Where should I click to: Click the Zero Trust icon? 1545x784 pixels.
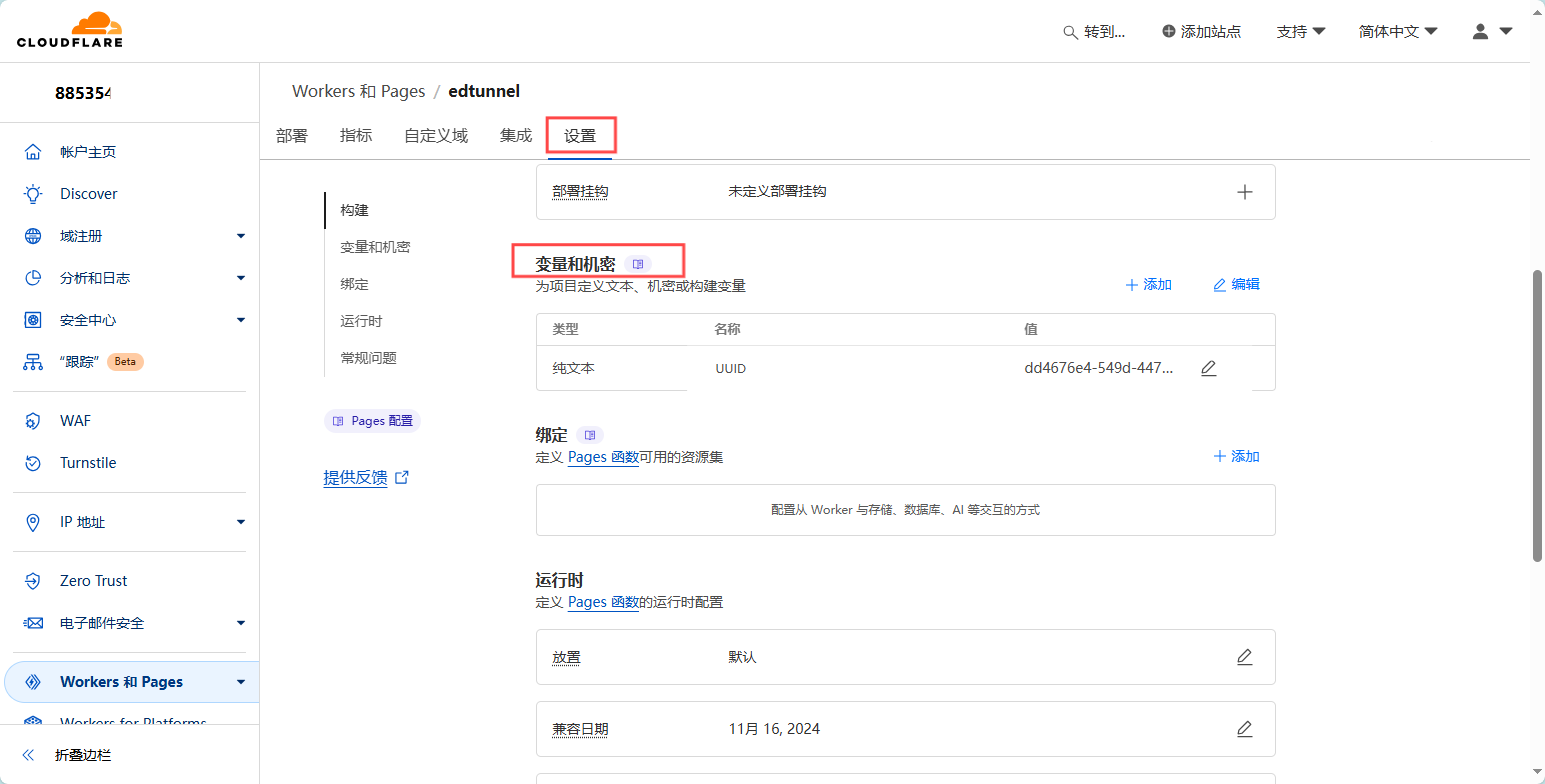(x=33, y=581)
